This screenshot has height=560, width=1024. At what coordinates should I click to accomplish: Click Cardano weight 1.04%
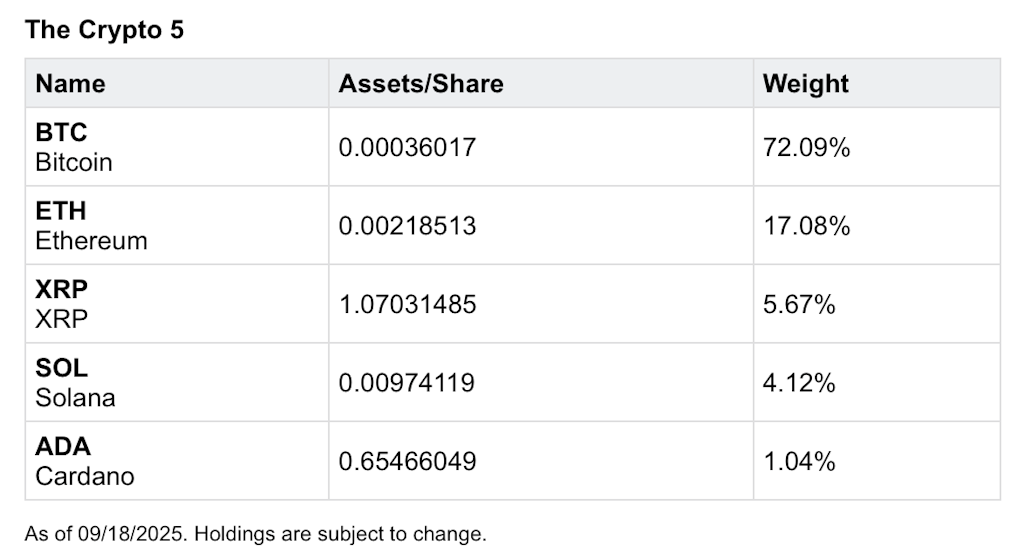[x=799, y=461]
